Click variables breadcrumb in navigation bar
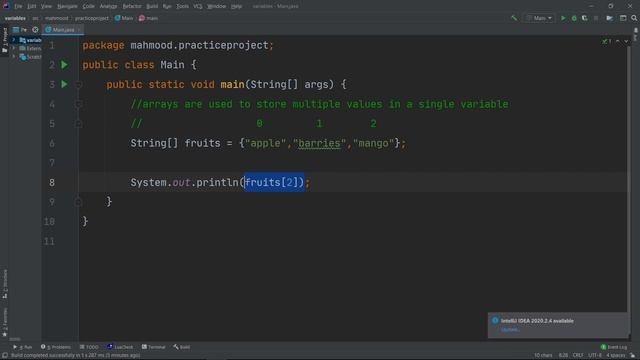 pyautogui.click(x=15, y=18)
